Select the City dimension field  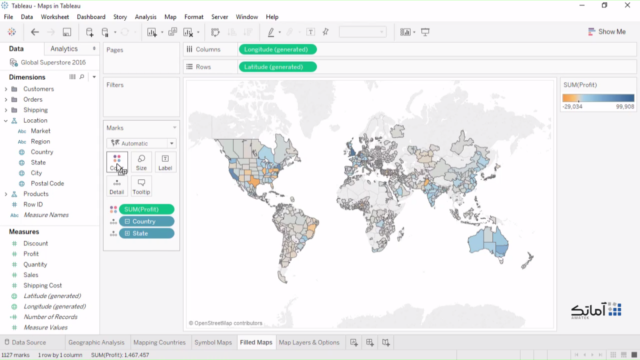(x=36, y=173)
